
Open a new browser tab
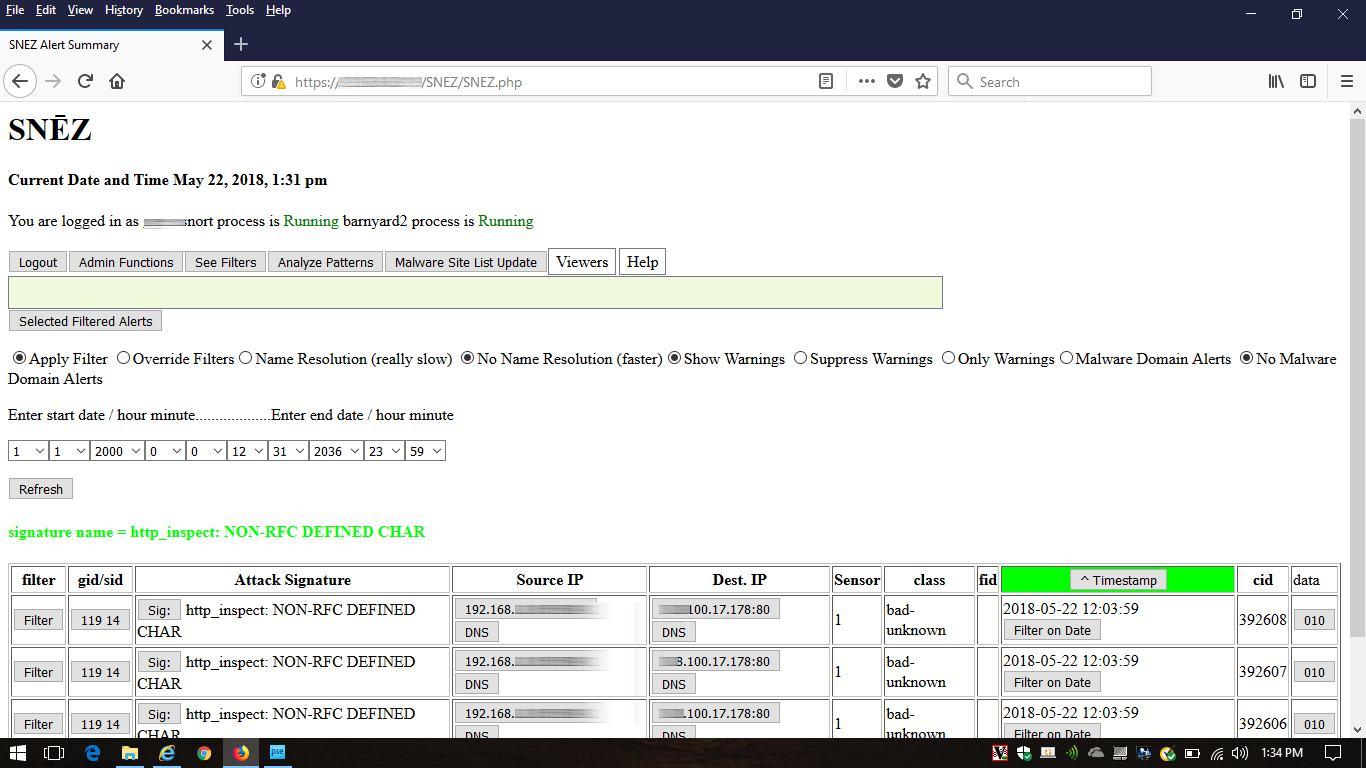click(240, 44)
